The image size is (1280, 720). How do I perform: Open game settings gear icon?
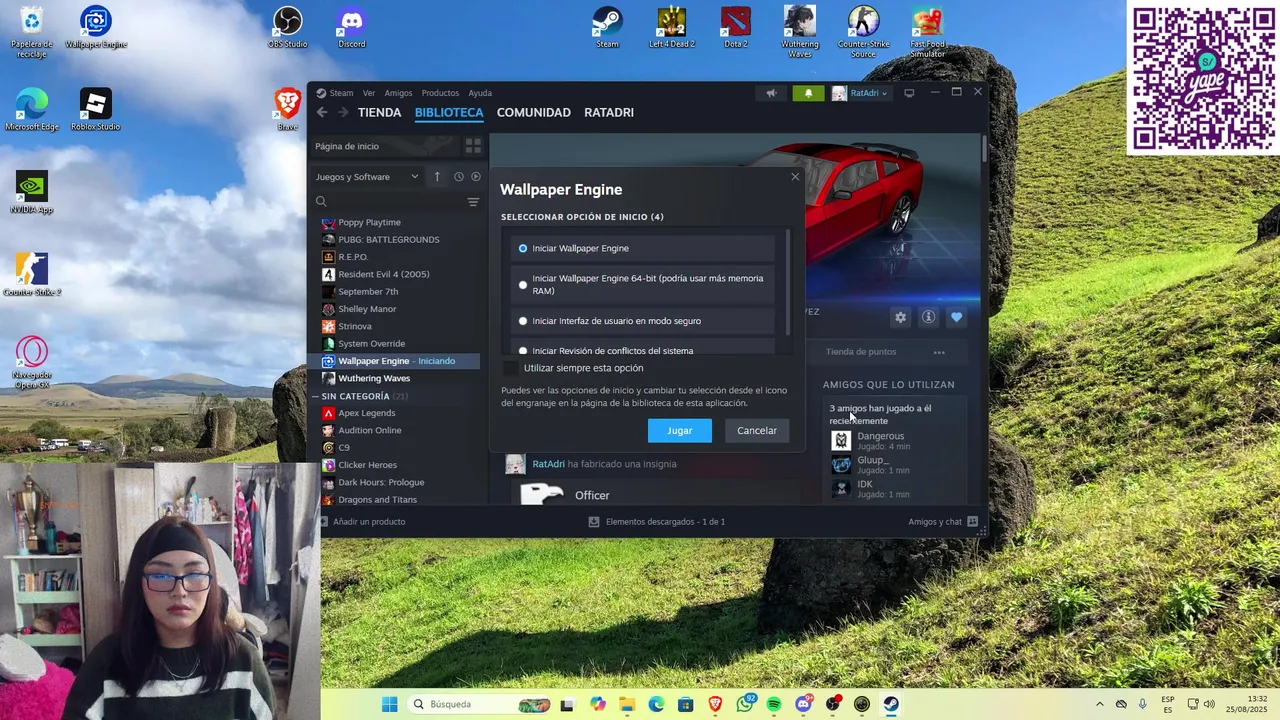900,317
